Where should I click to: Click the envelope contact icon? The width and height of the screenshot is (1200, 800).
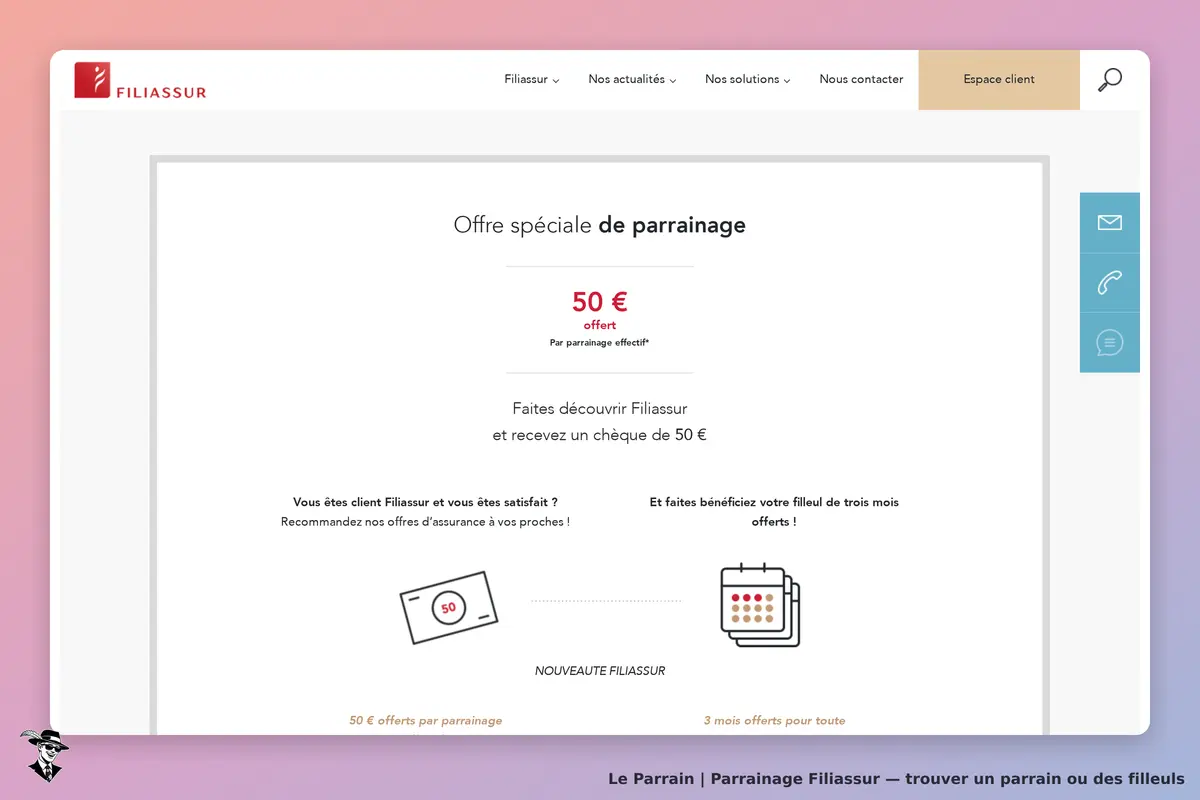tap(1110, 222)
